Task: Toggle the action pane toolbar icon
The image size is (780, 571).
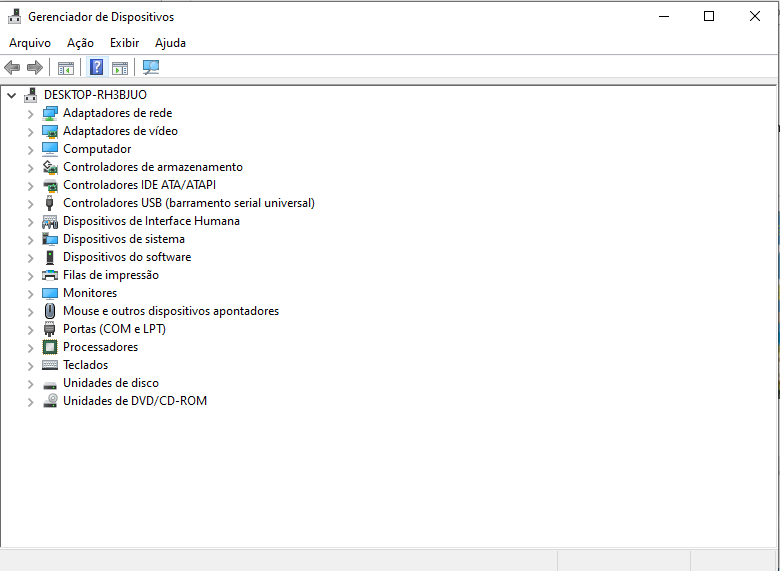Action: coord(120,68)
